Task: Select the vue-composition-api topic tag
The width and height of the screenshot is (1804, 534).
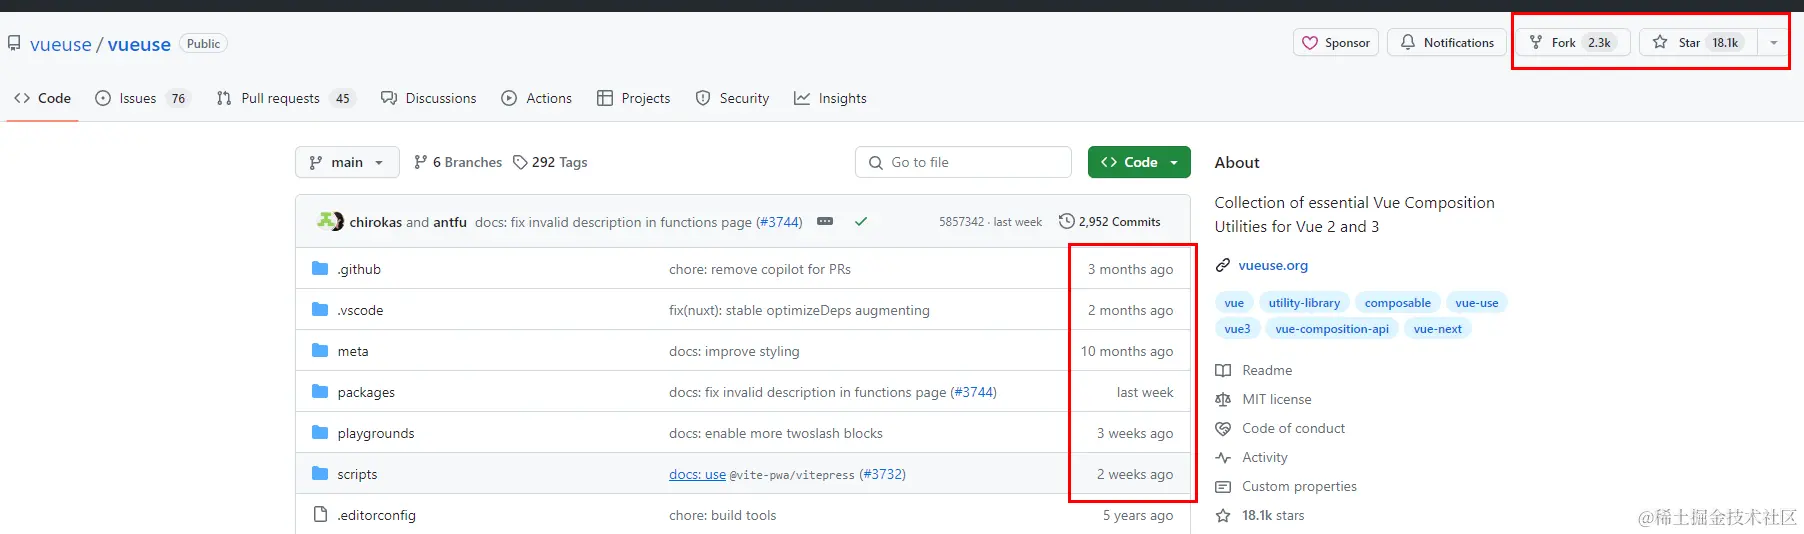Action: point(1332,329)
